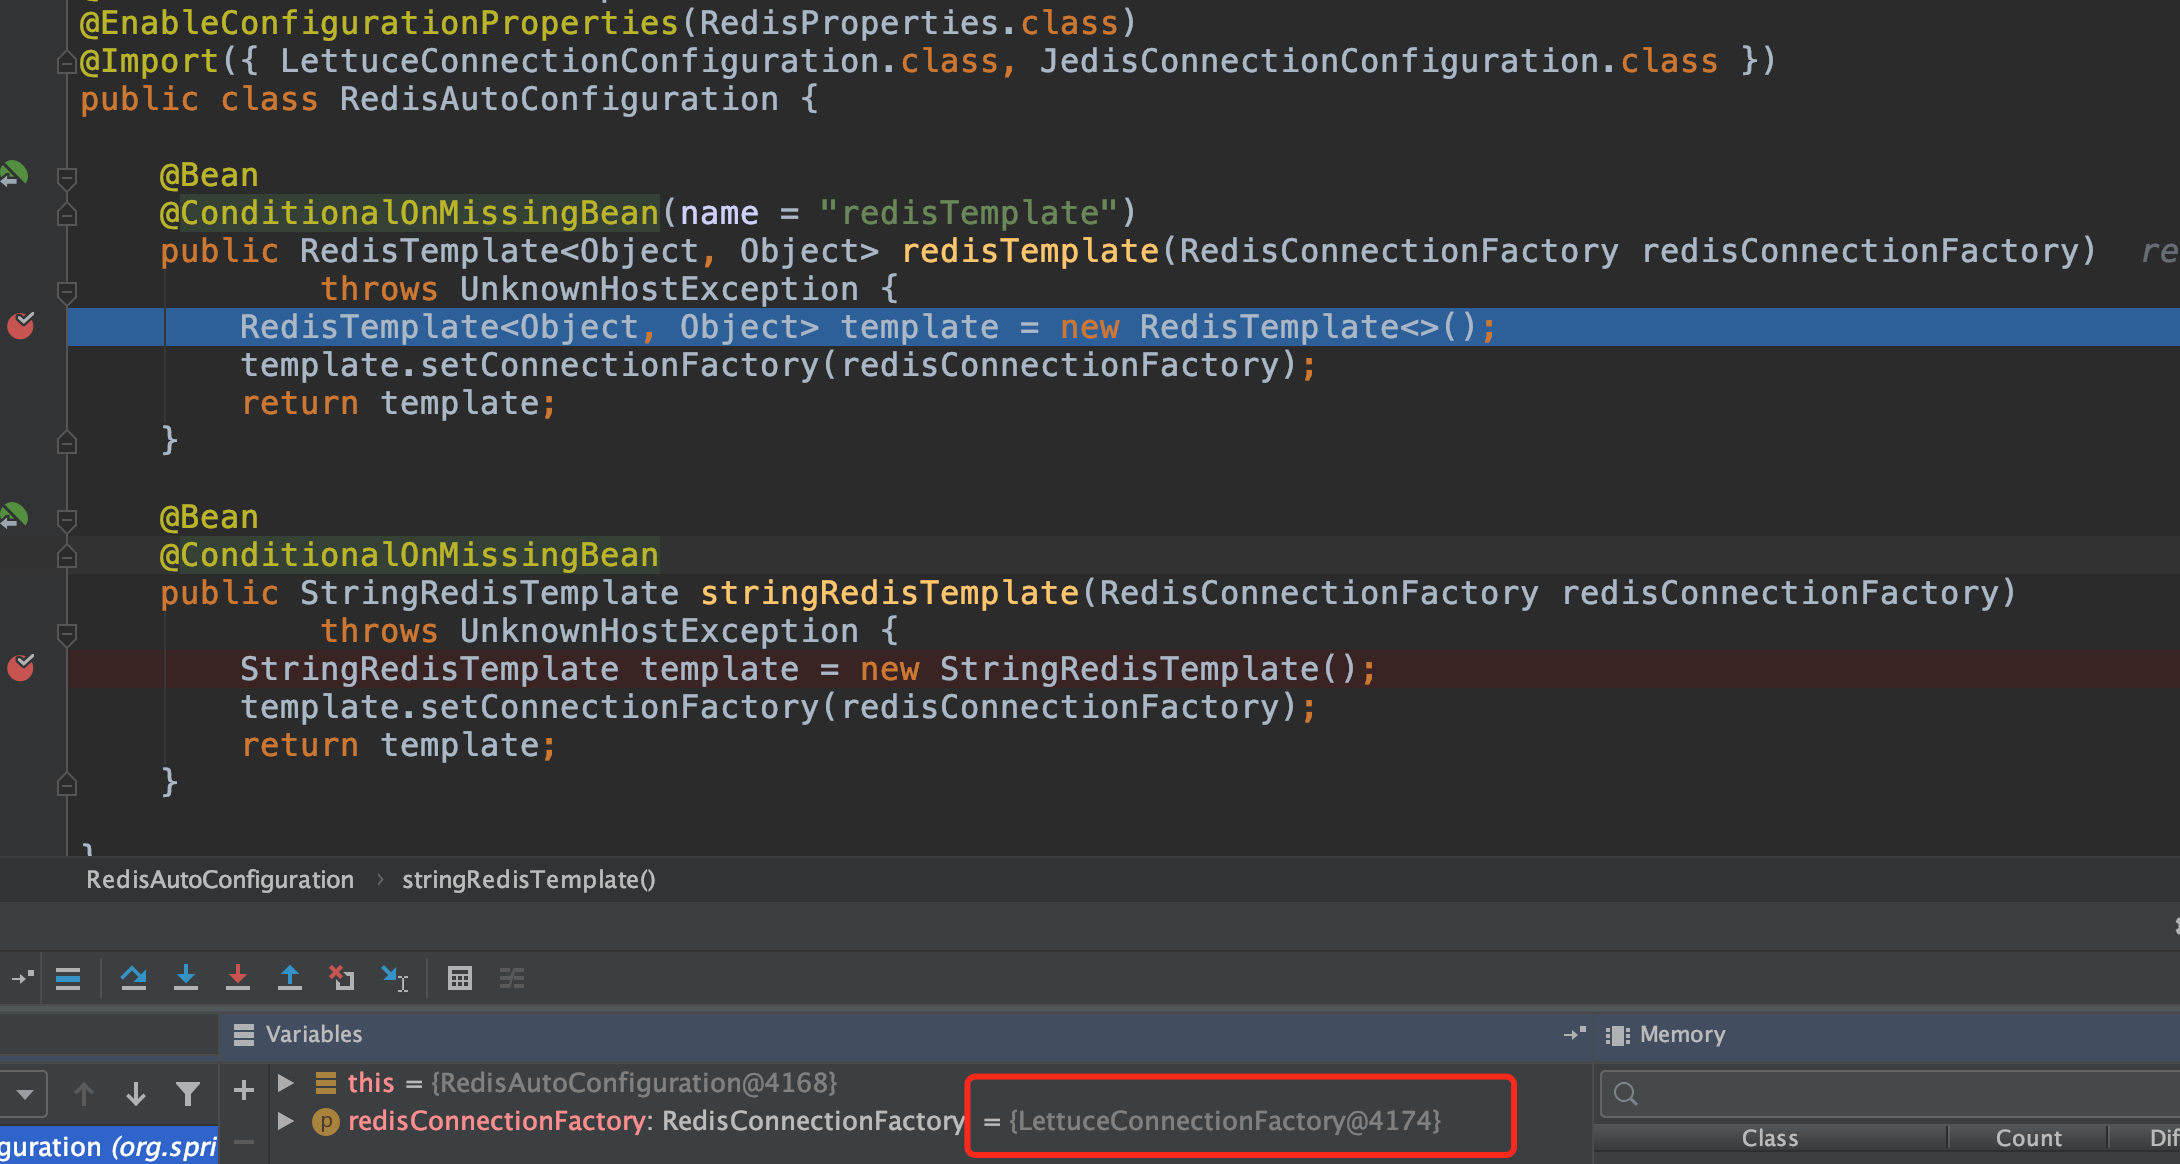Click the Show Execution Point icon

coord(68,977)
